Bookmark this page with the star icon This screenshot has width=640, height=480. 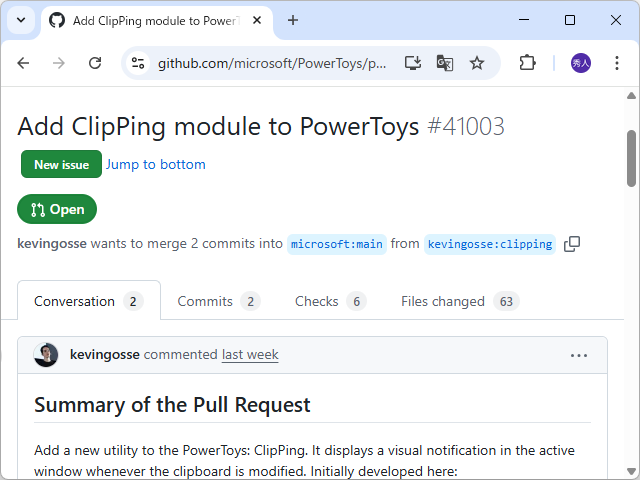pos(477,63)
